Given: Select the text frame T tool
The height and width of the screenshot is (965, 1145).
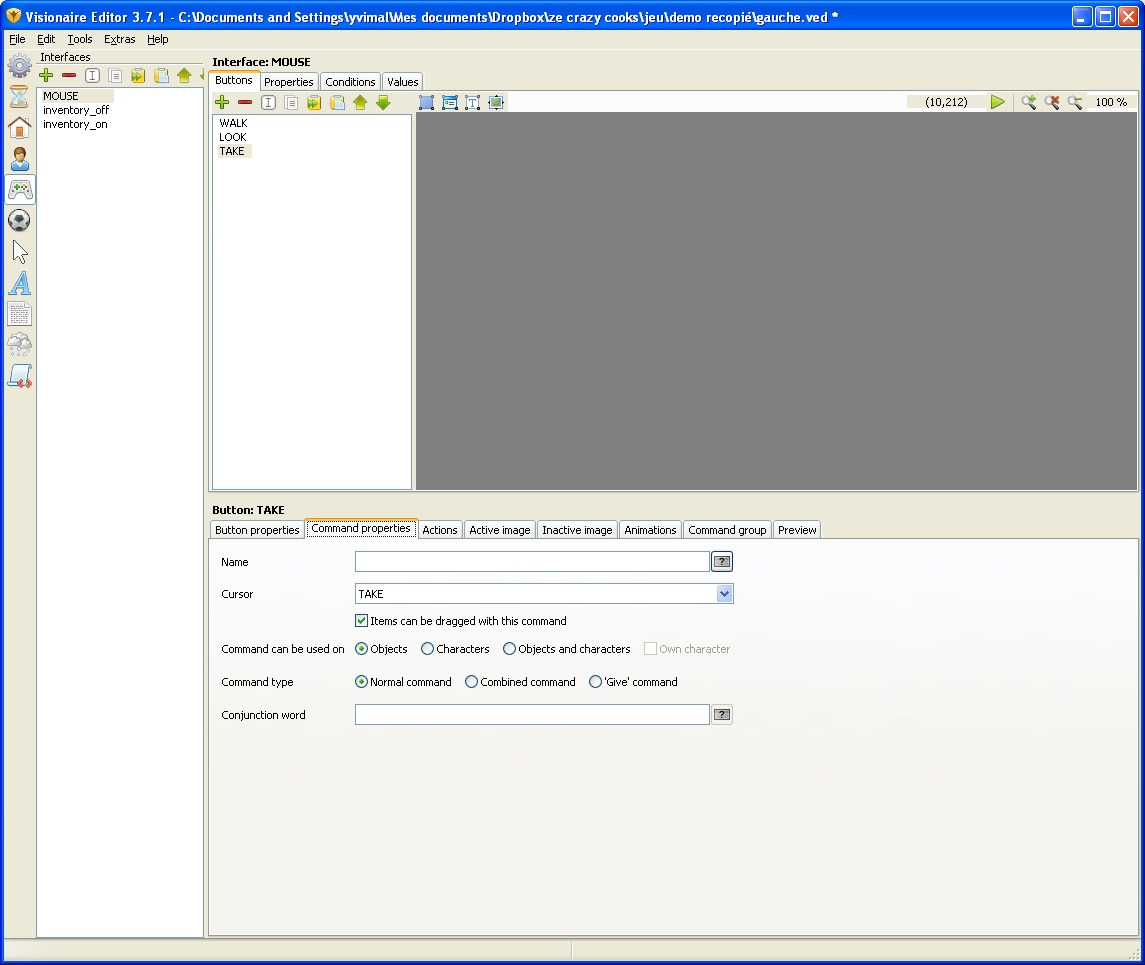Looking at the screenshot, I should point(472,103).
